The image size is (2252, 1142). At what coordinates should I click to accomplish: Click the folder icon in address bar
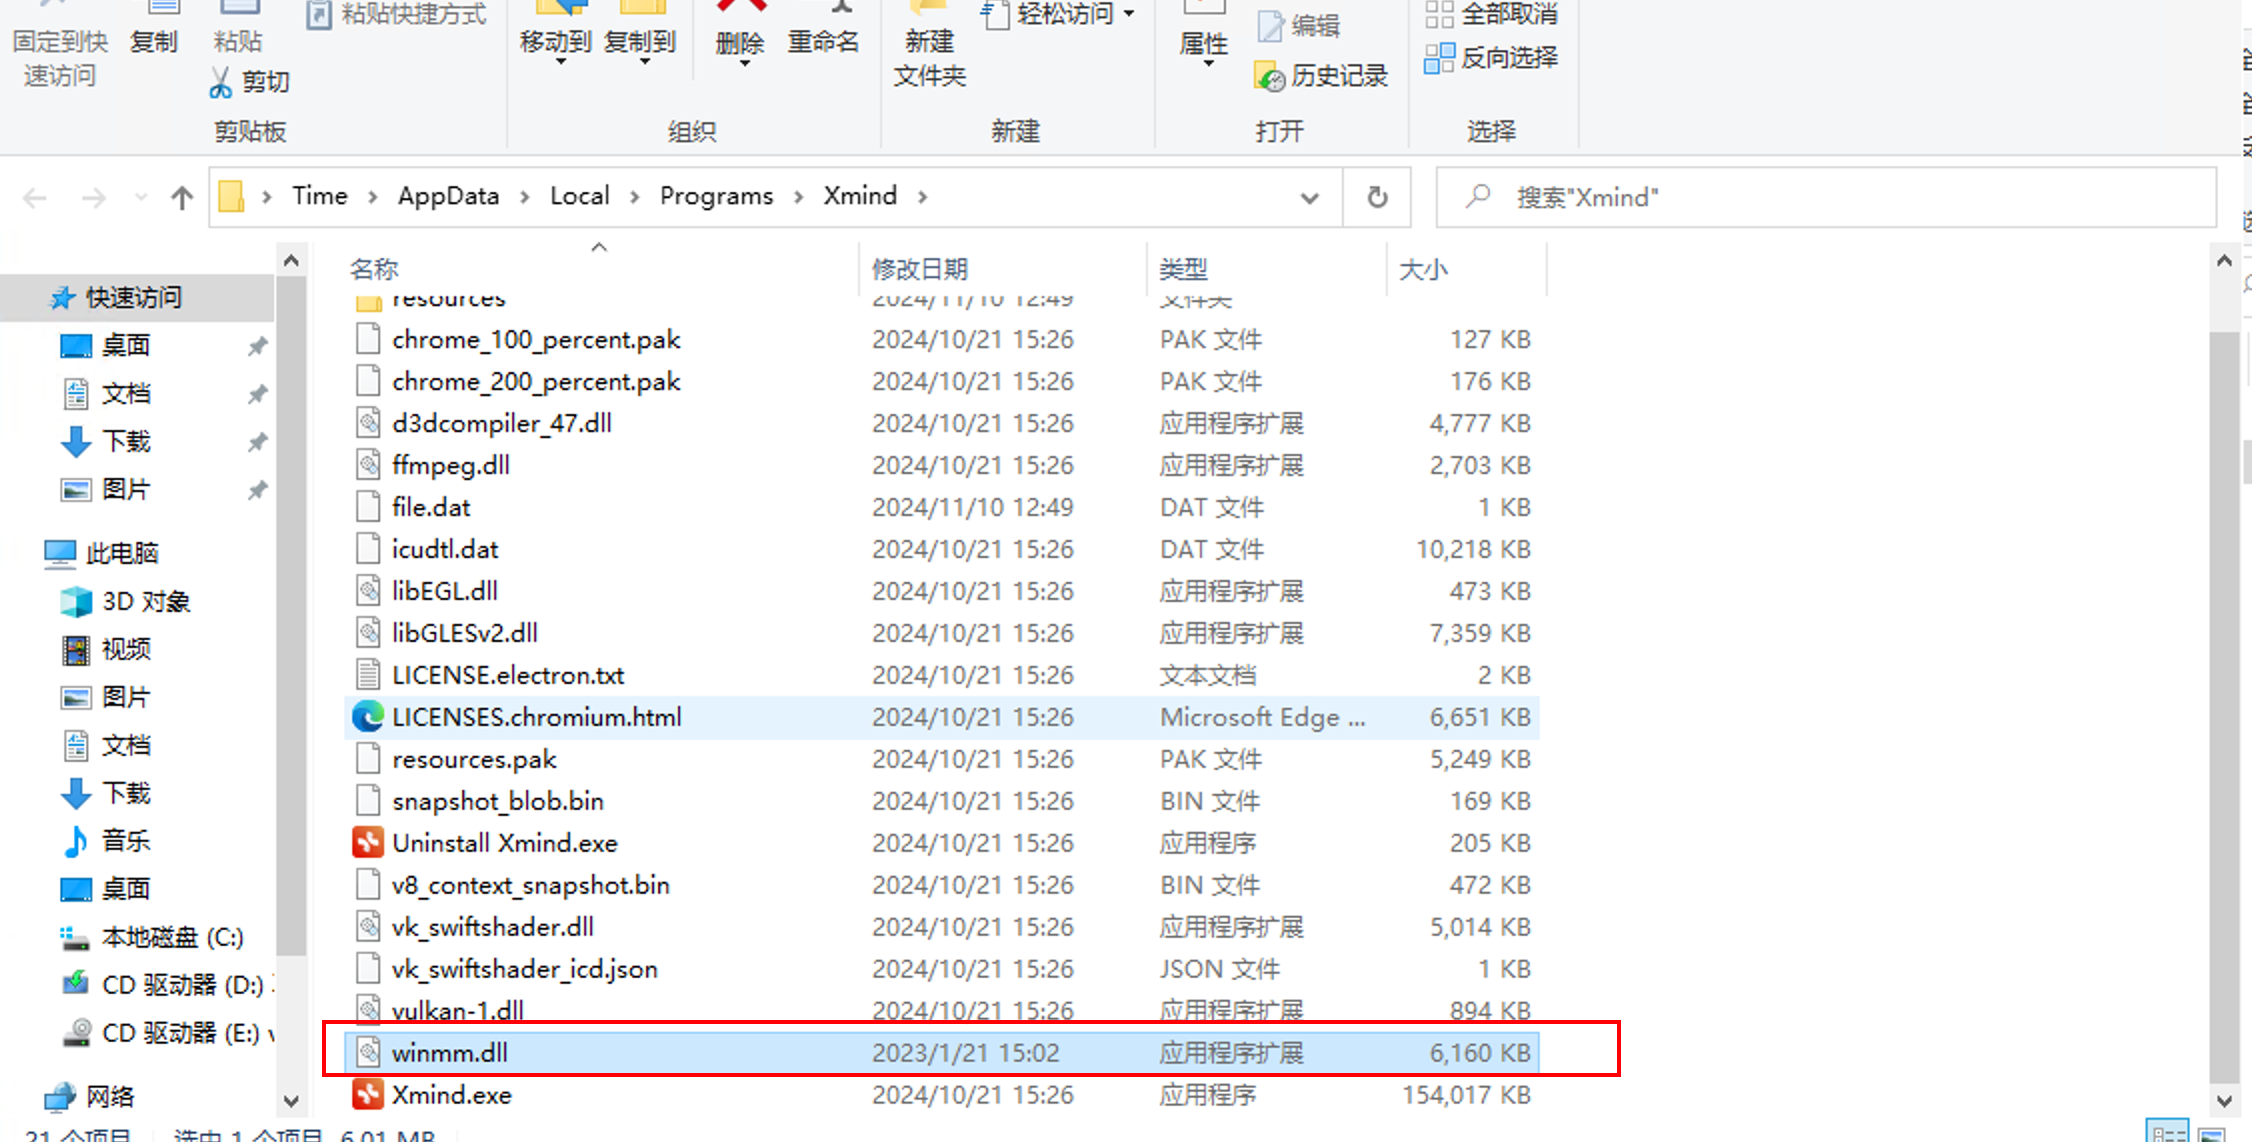click(x=232, y=196)
